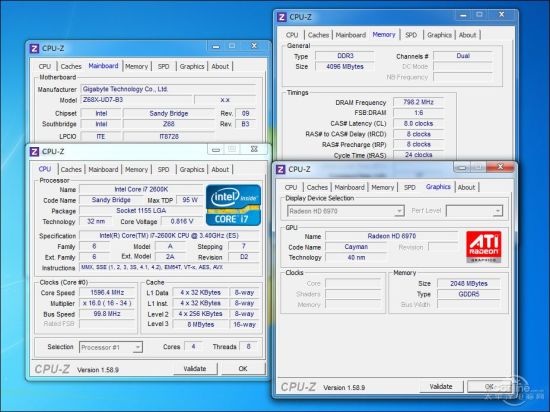The height and width of the screenshot is (412, 550).
Task: Switch to Graphics tab in the CPU window
Action: (192, 169)
